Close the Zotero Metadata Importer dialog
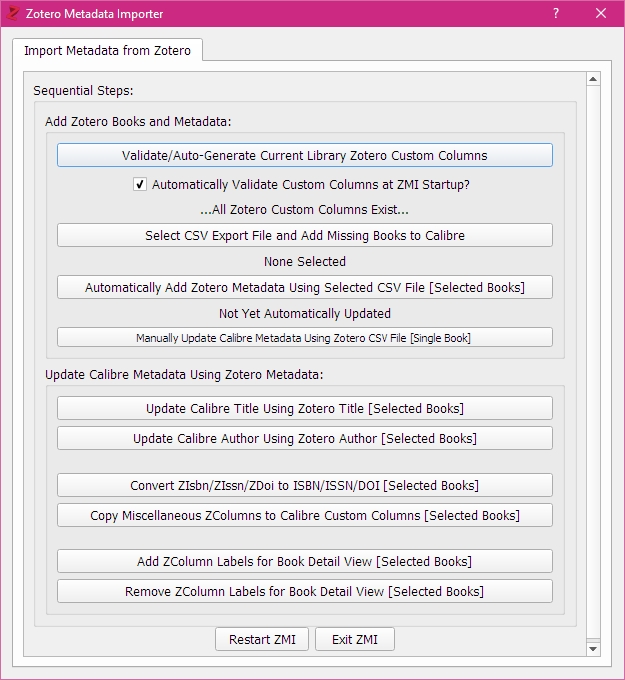 601,13
